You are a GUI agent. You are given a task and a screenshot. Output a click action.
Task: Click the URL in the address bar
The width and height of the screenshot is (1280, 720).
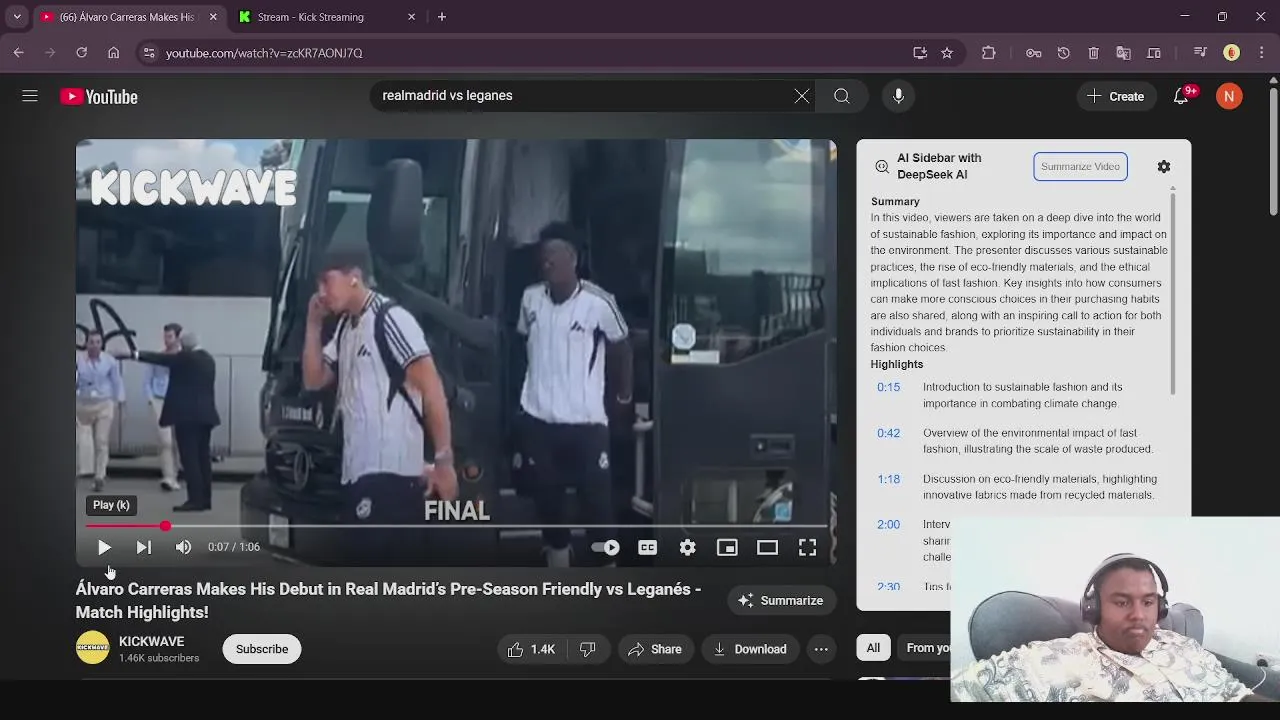click(x=264, y=53)
